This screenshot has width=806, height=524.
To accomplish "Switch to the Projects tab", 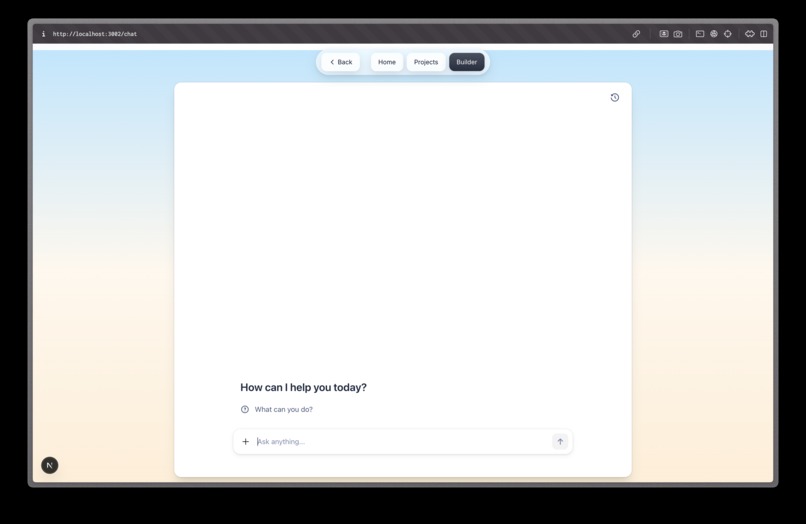I will click(x=426, y=62).
